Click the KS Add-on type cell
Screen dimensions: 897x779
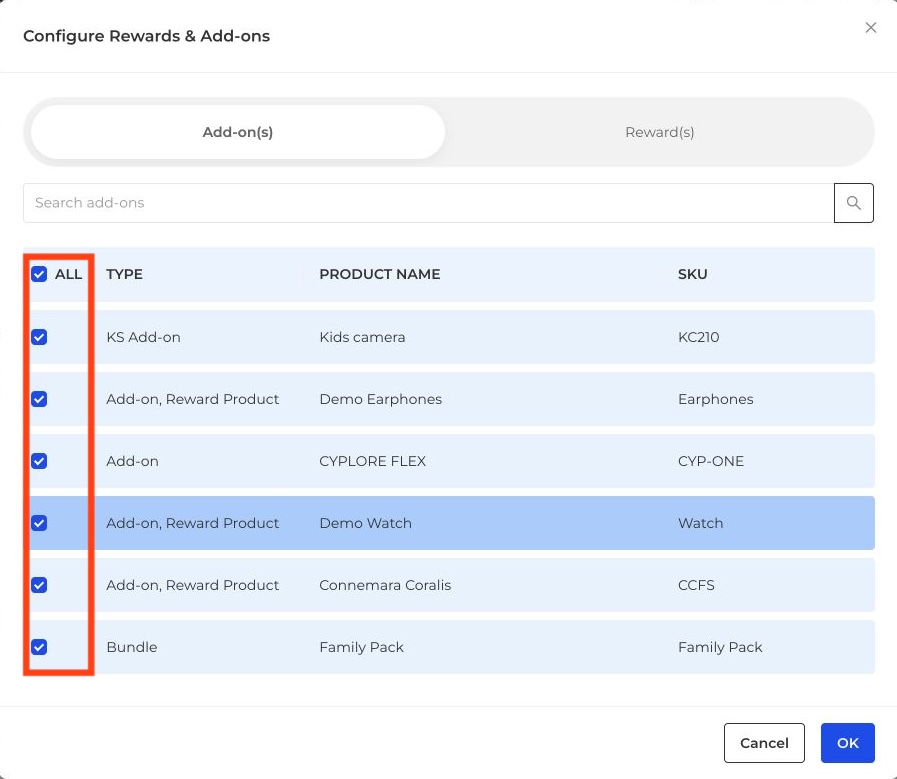[143, 337]
